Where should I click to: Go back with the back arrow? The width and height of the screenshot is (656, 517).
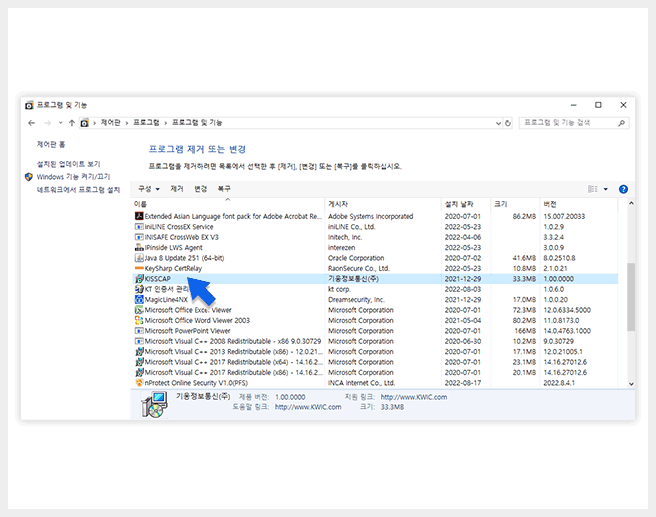[33, 123]
